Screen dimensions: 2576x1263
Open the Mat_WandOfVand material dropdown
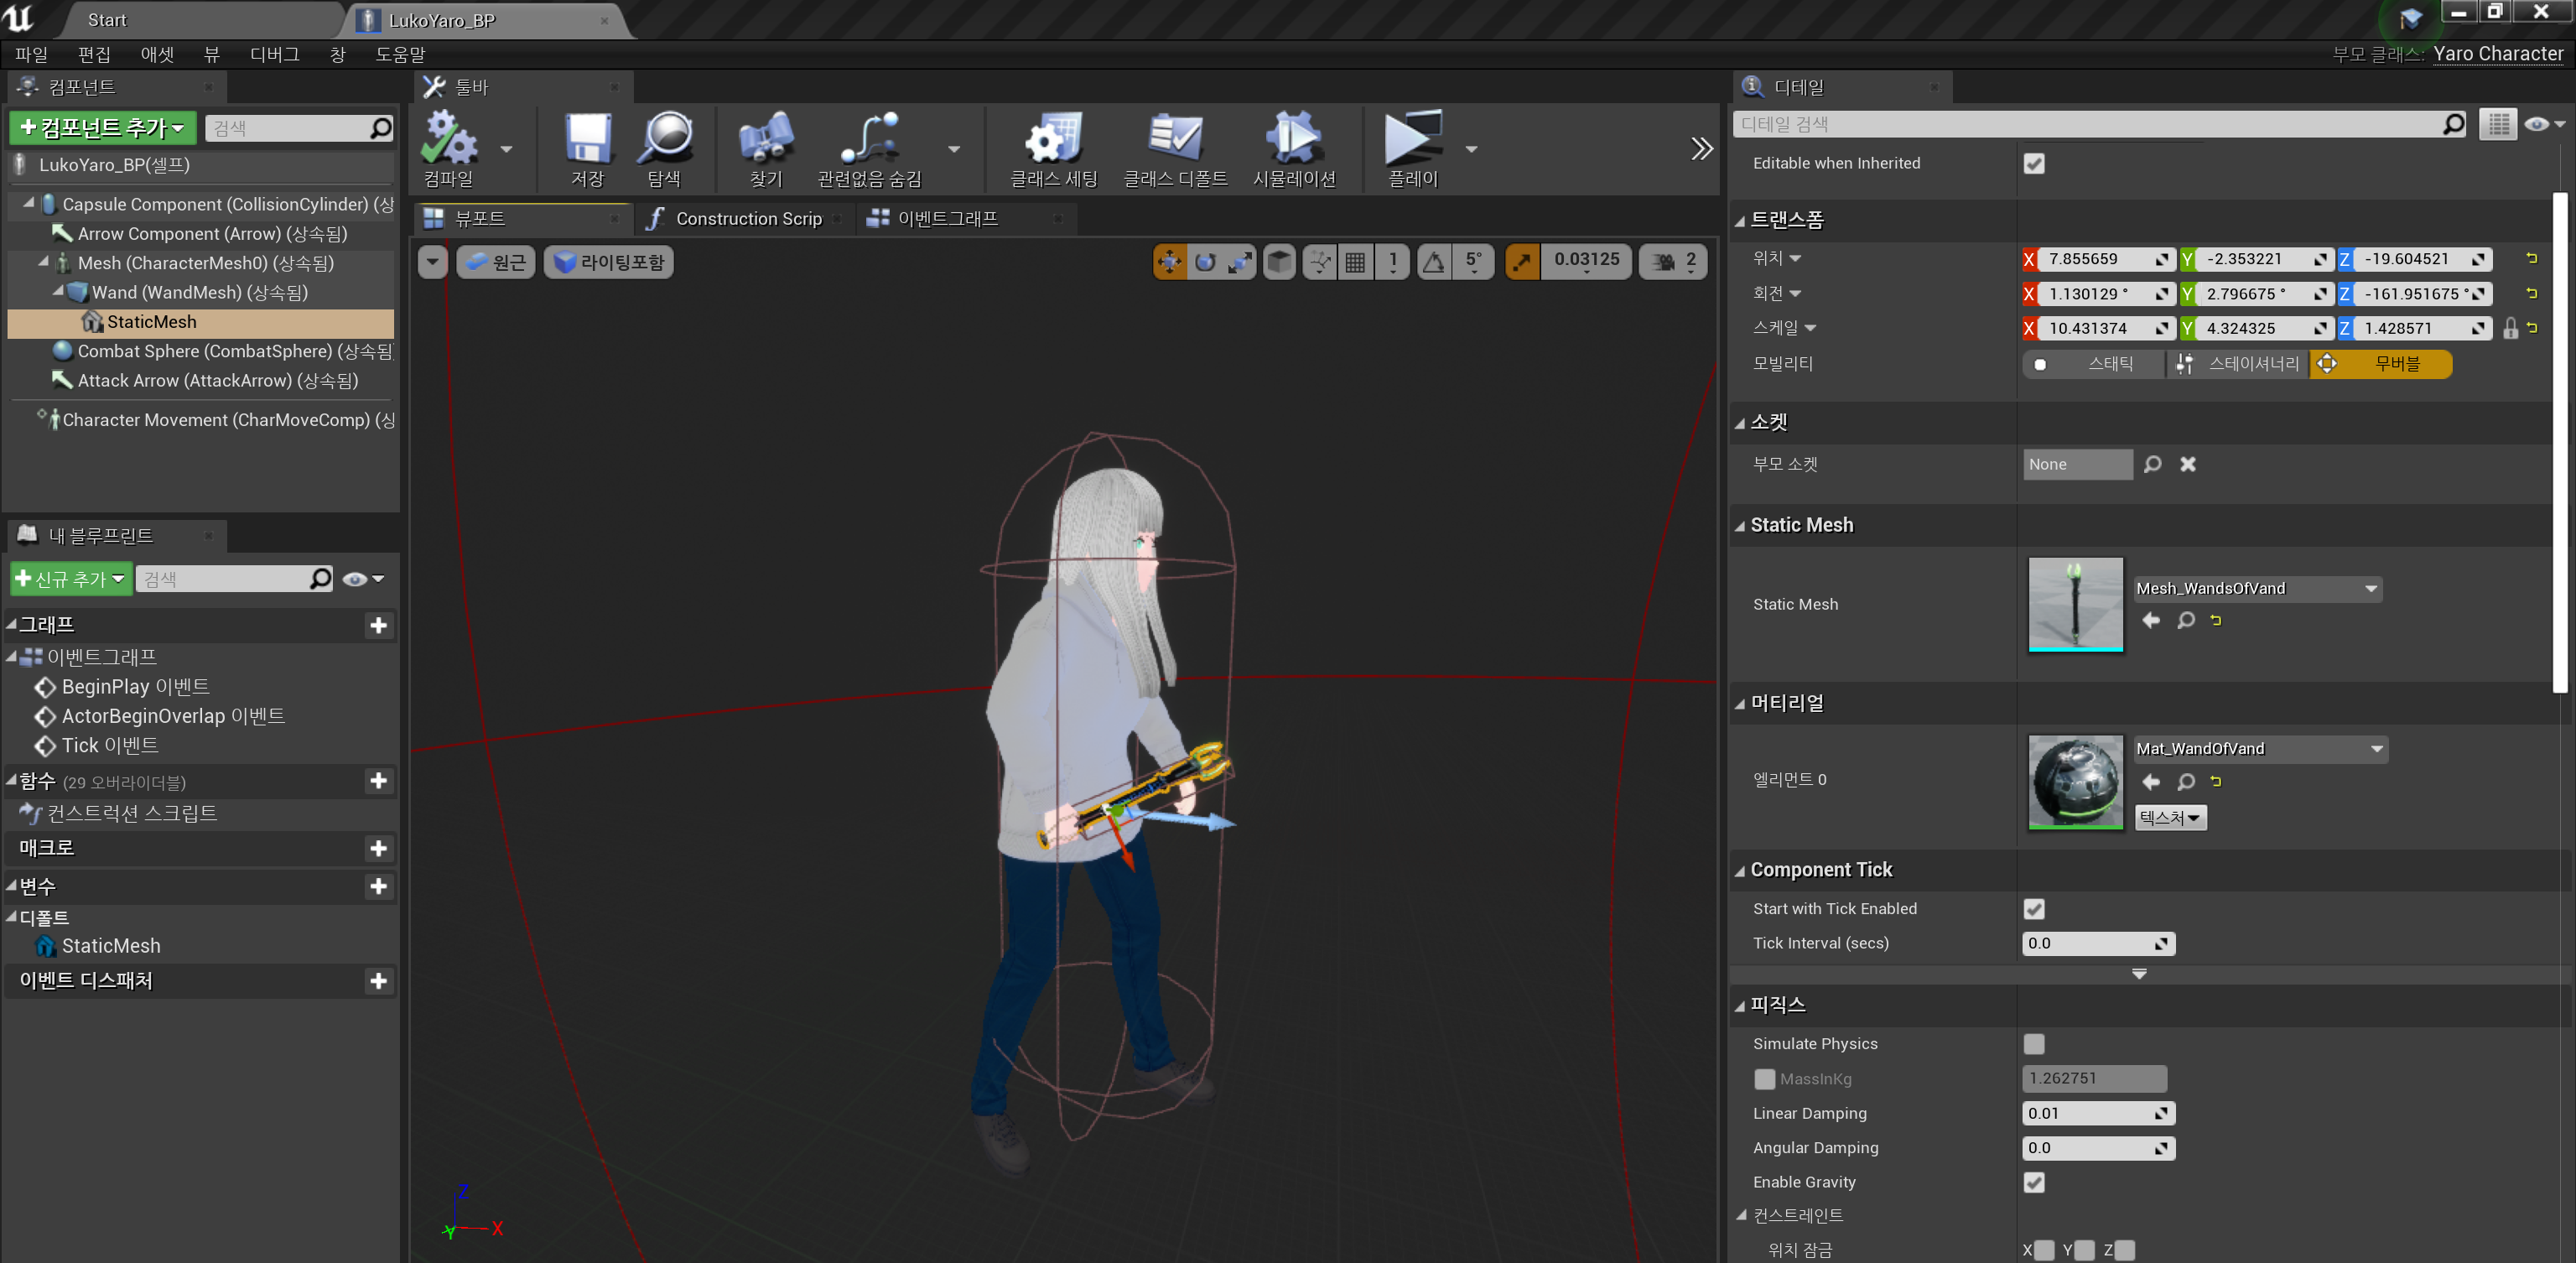pyautogui.click(x=2259, y=748)
